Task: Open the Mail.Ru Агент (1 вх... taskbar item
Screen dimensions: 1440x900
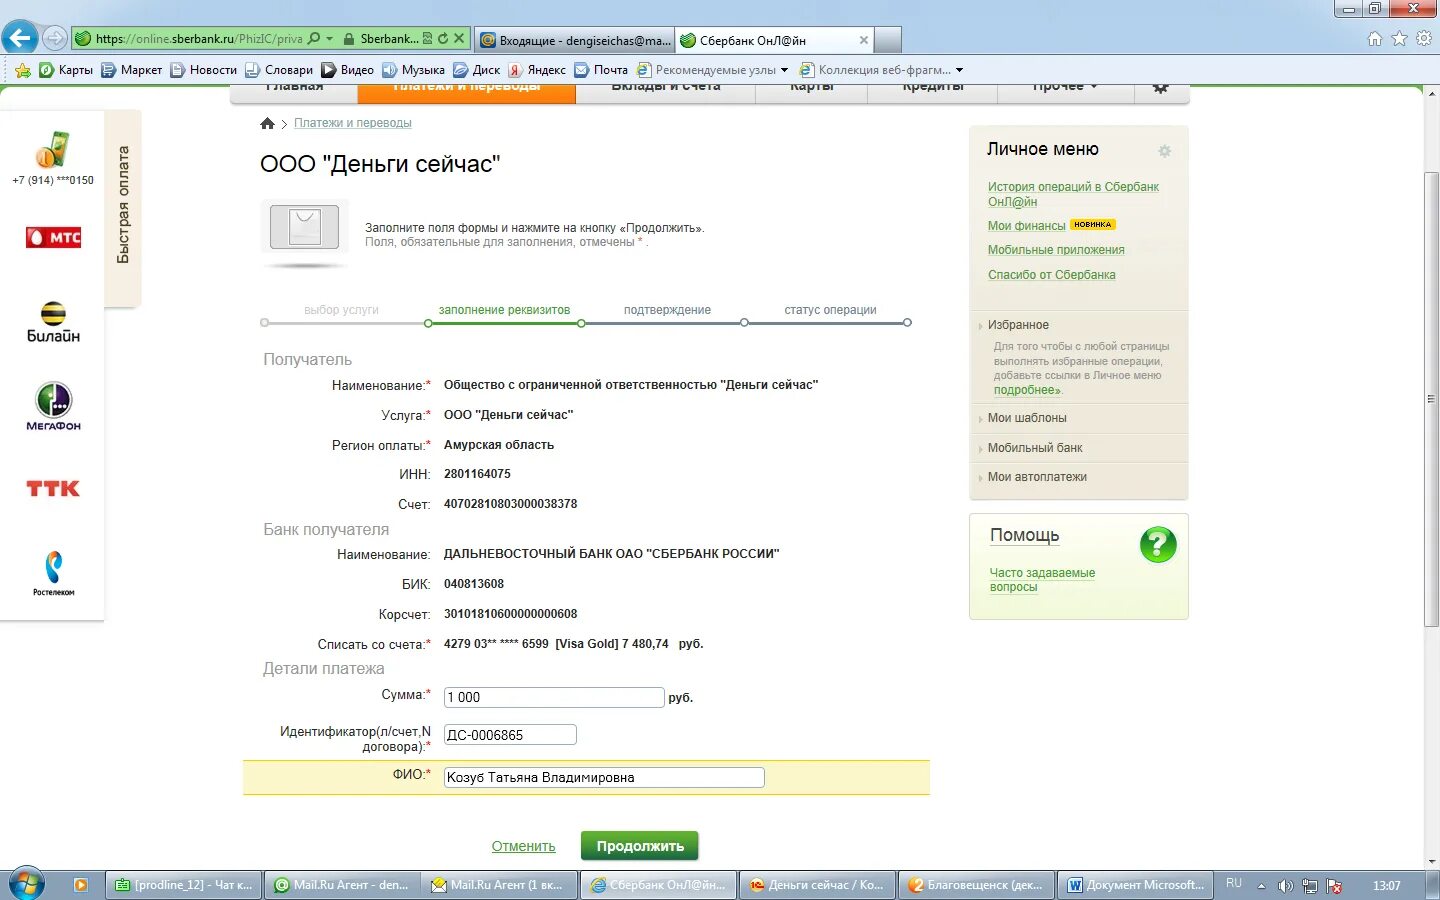Action: coord(500,885)
